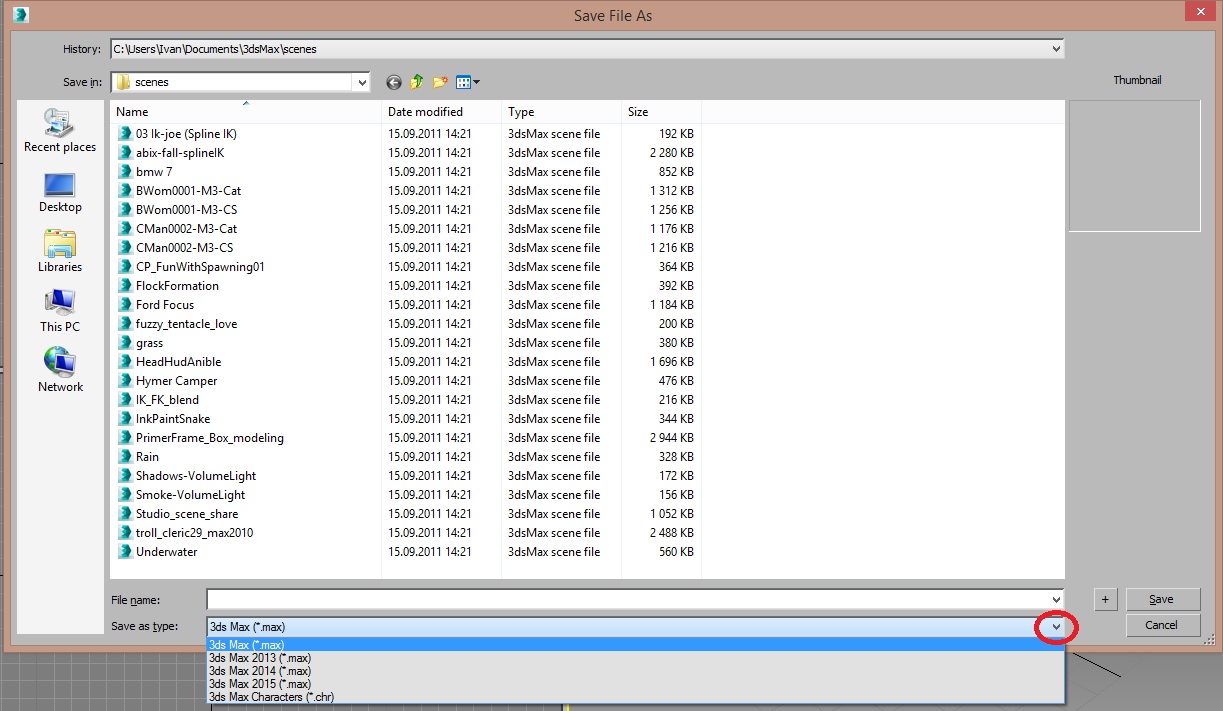Choose 3ds Max Characters (*.chr) file type
Image resolution: width=1223 pixels, height=711 pixels.
(636, 697)
